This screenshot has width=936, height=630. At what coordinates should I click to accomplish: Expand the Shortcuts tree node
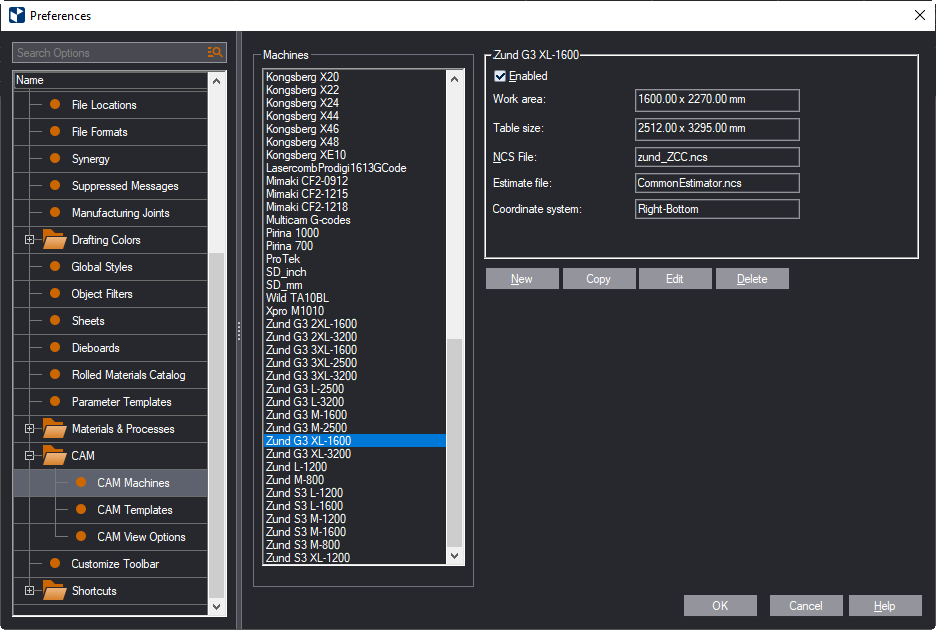point(29,591)
